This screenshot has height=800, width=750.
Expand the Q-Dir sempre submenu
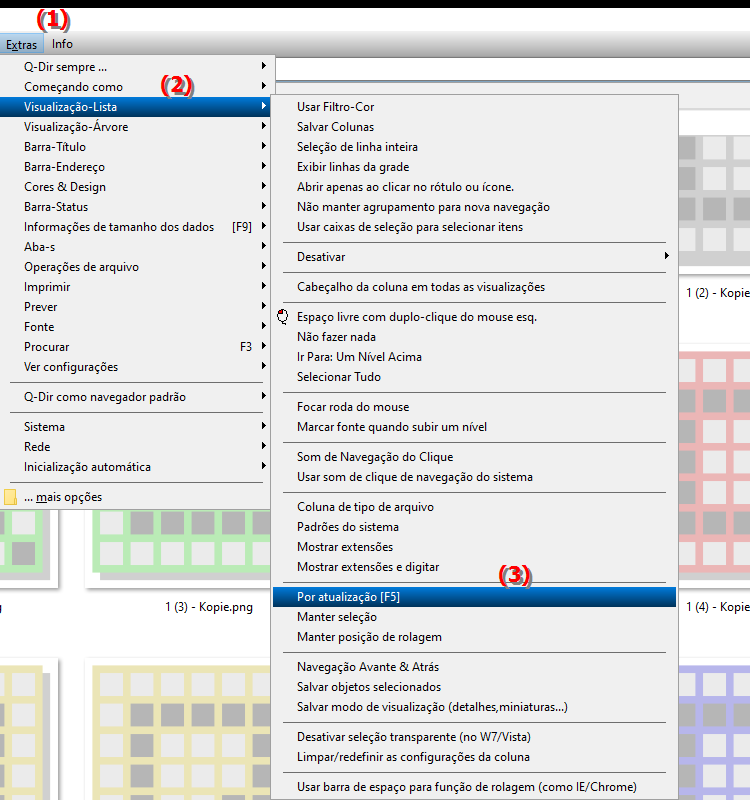pos(135,67)
